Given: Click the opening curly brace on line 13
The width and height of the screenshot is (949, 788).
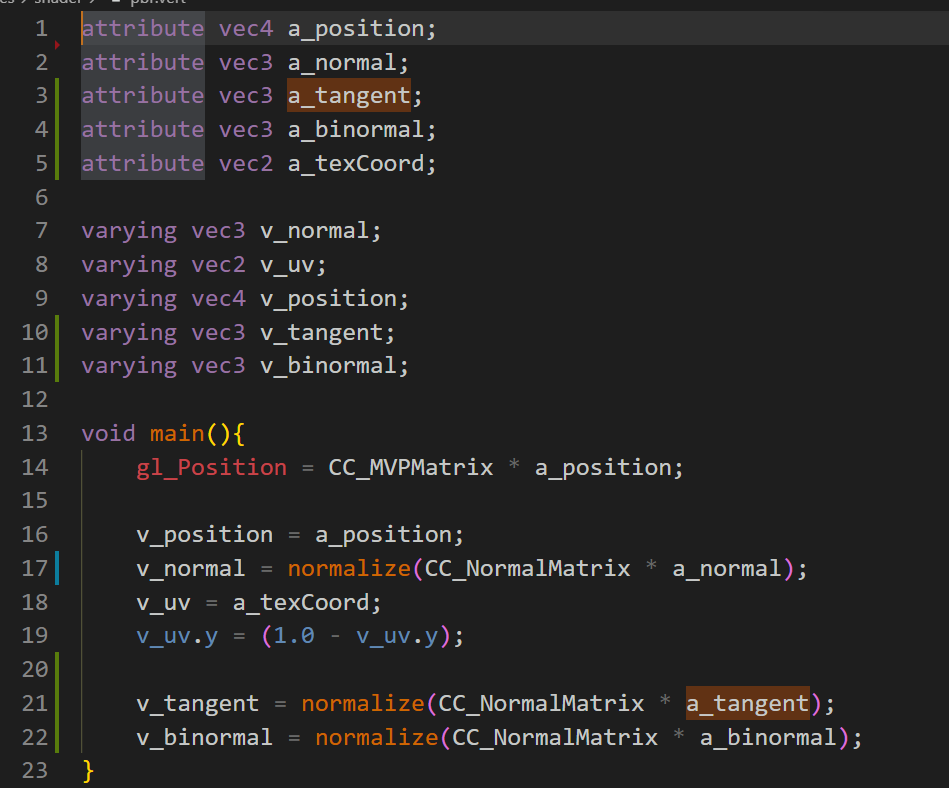Looking at the screenshot, I should 238,434.
